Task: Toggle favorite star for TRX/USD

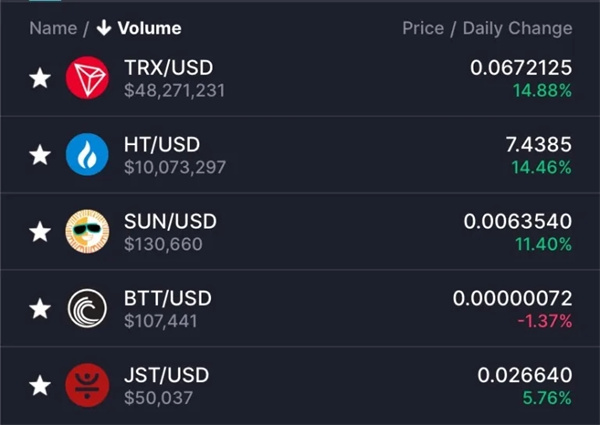Action: tap(40, 78)
